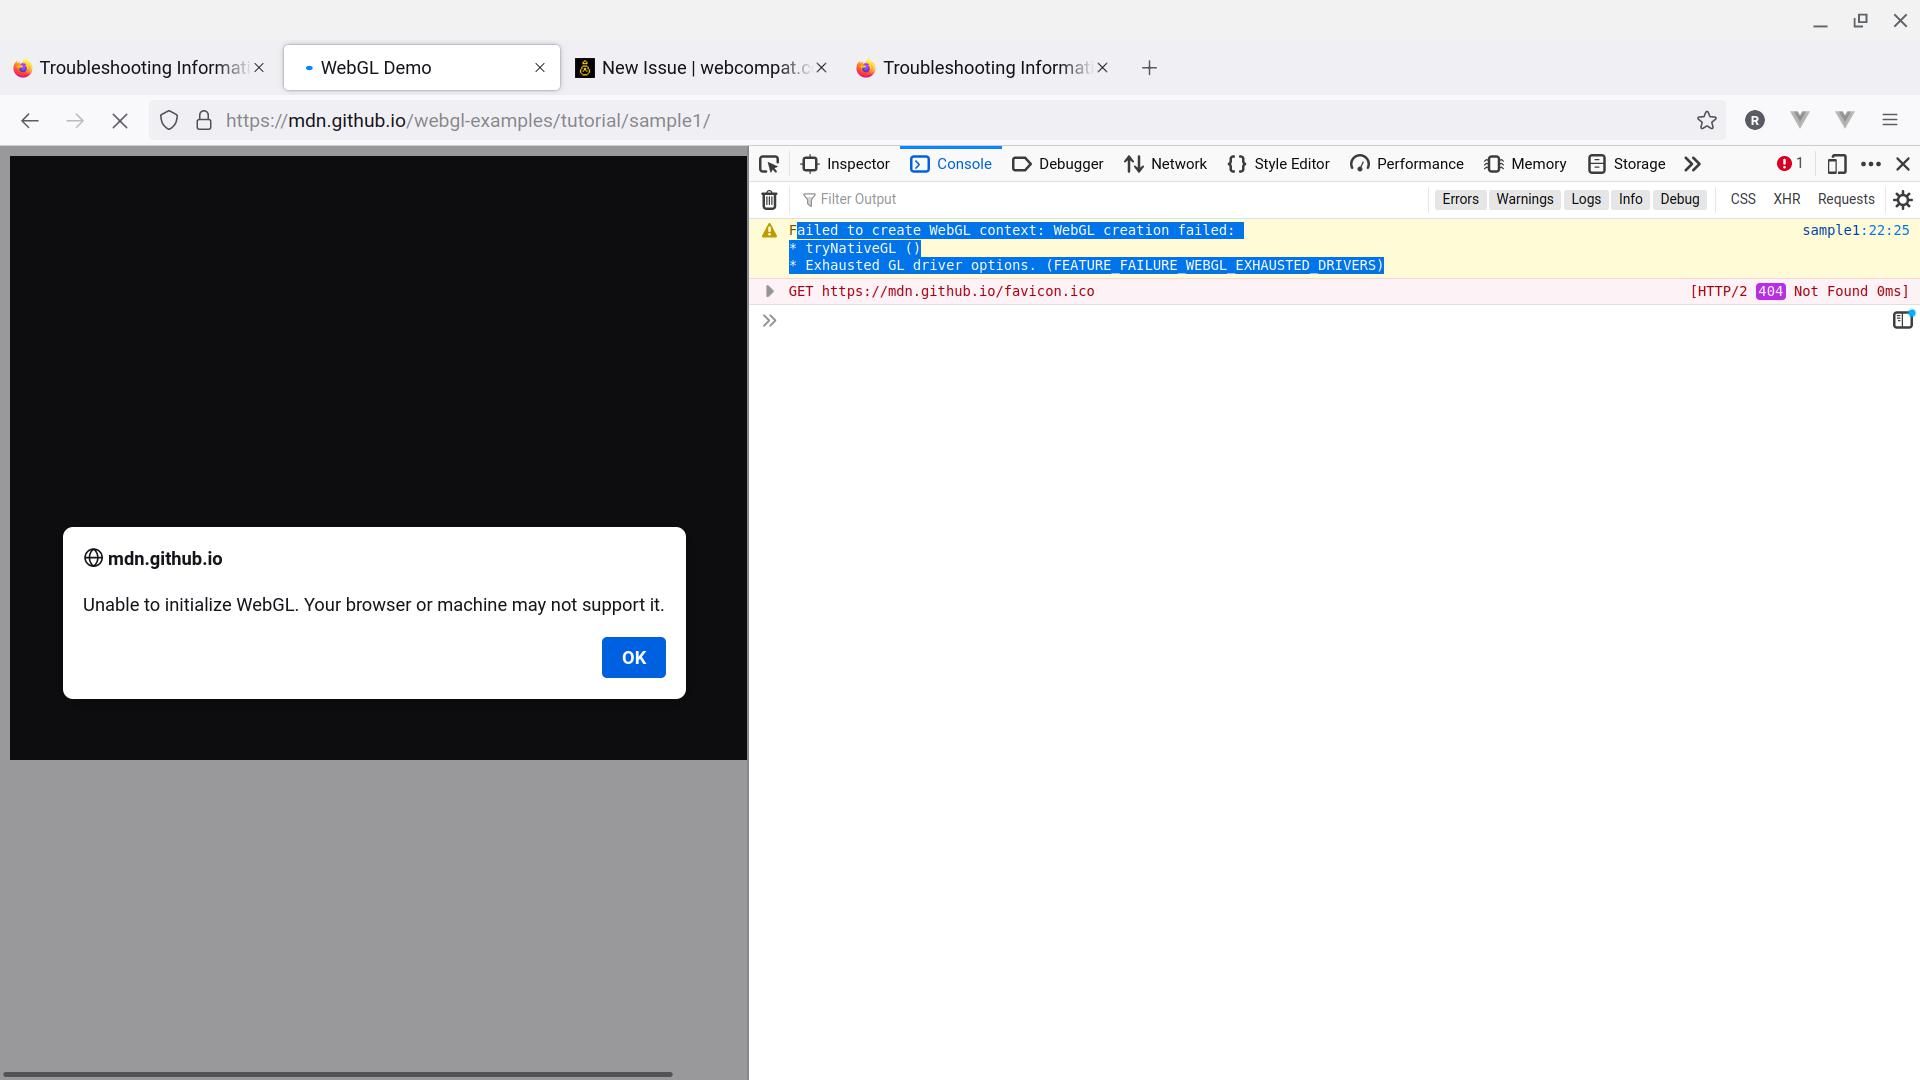Toggle the Warnings filter

[1525, 199]
